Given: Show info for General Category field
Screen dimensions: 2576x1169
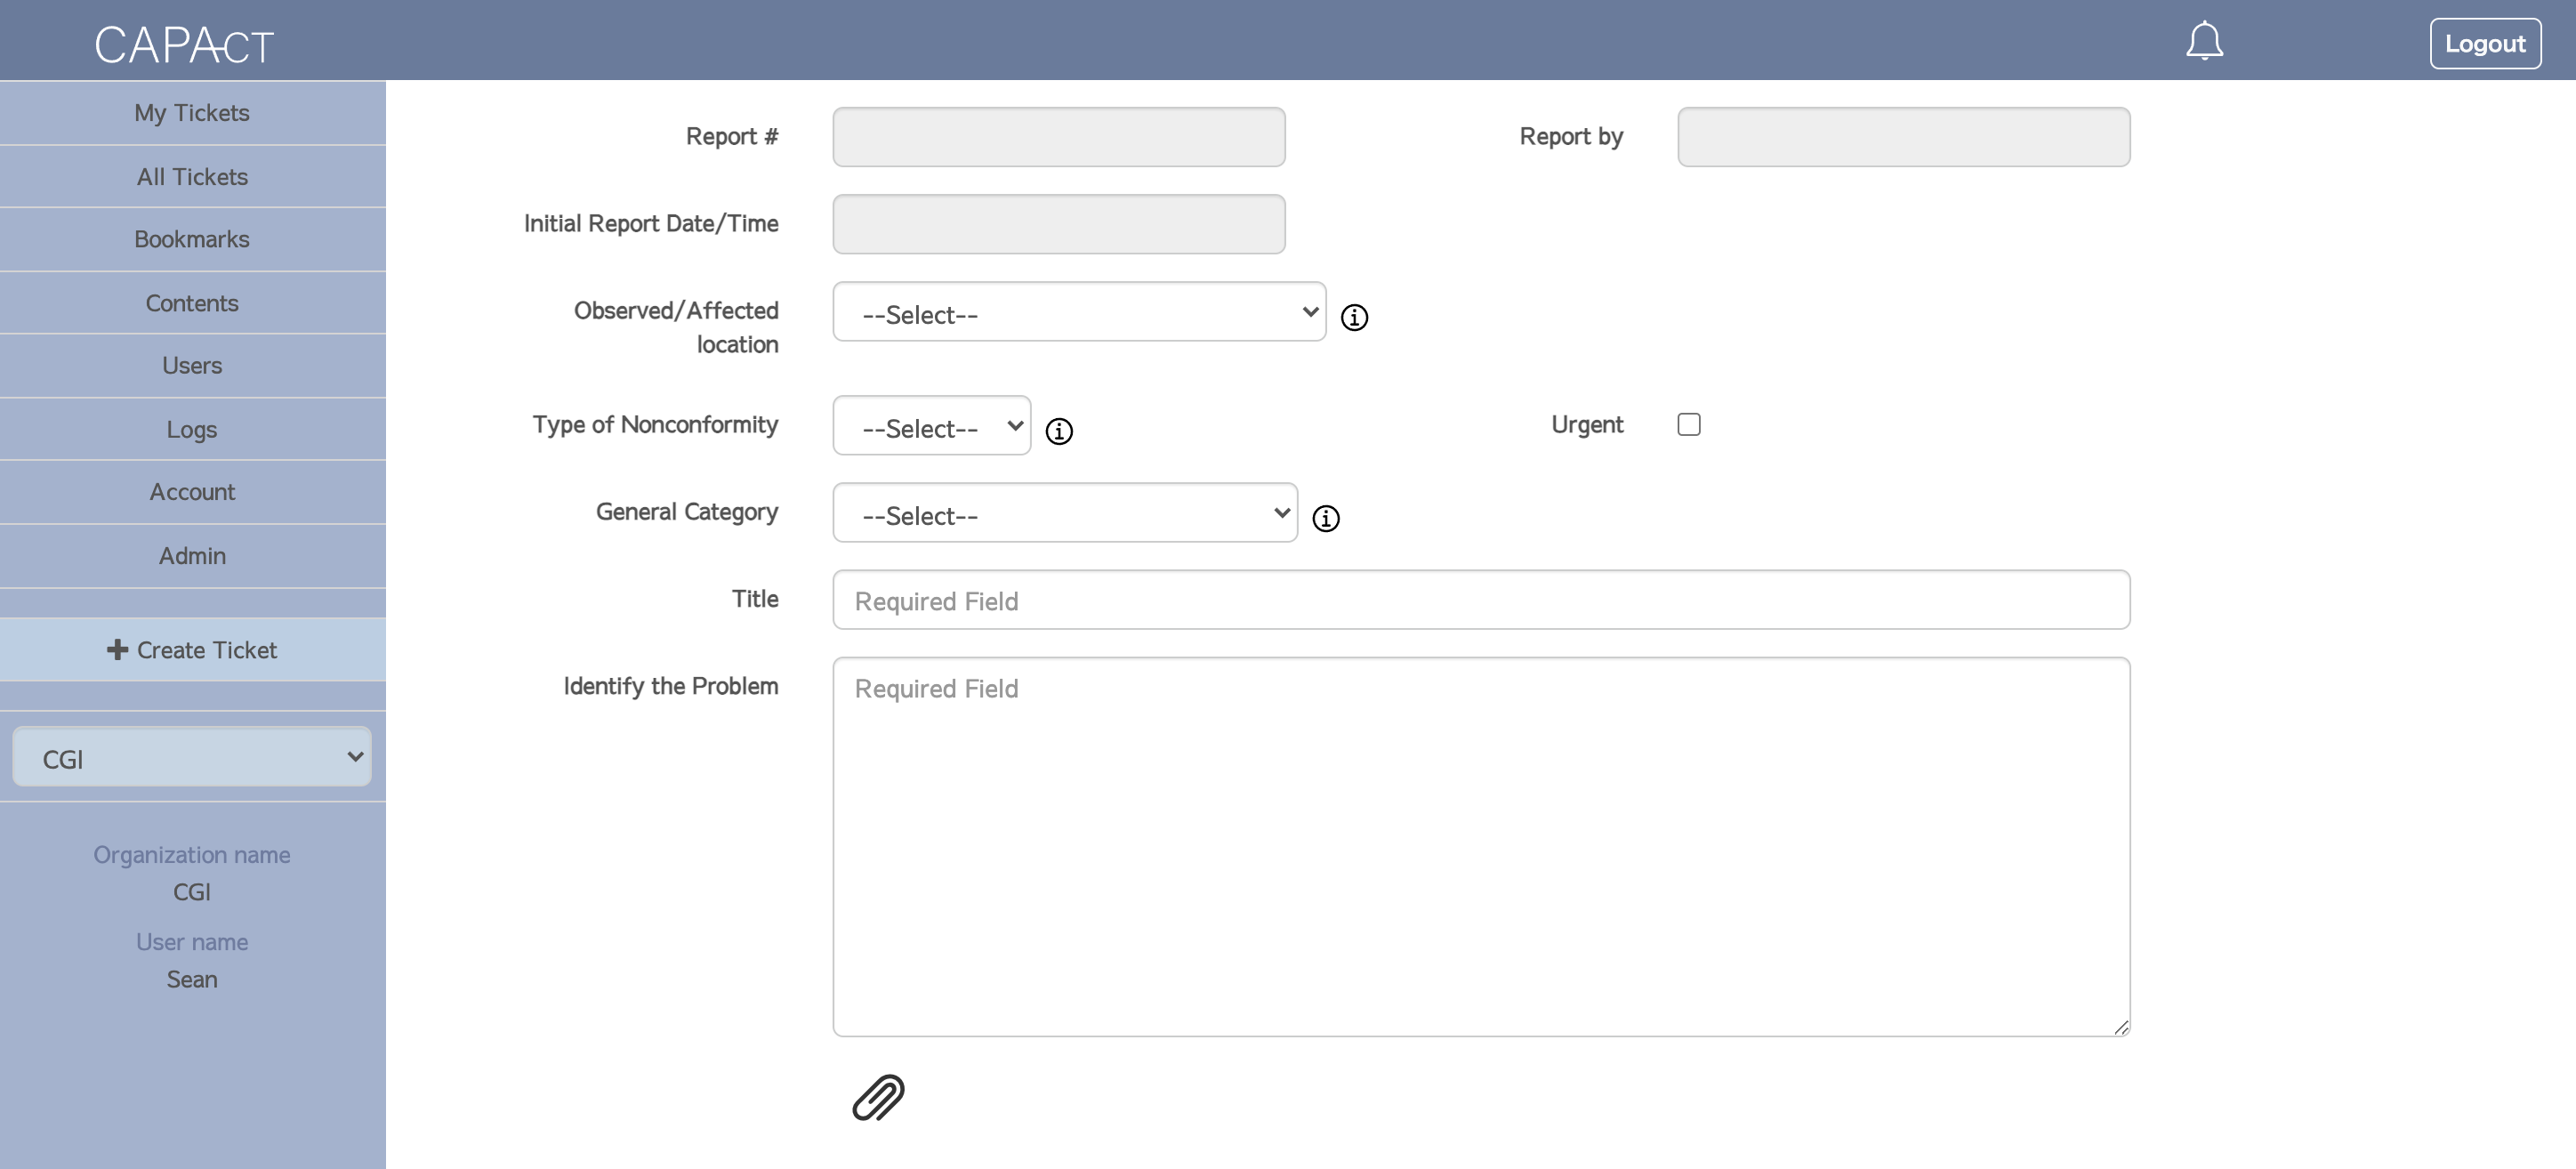Looking at the screenshot, I should coord(1326,518).
